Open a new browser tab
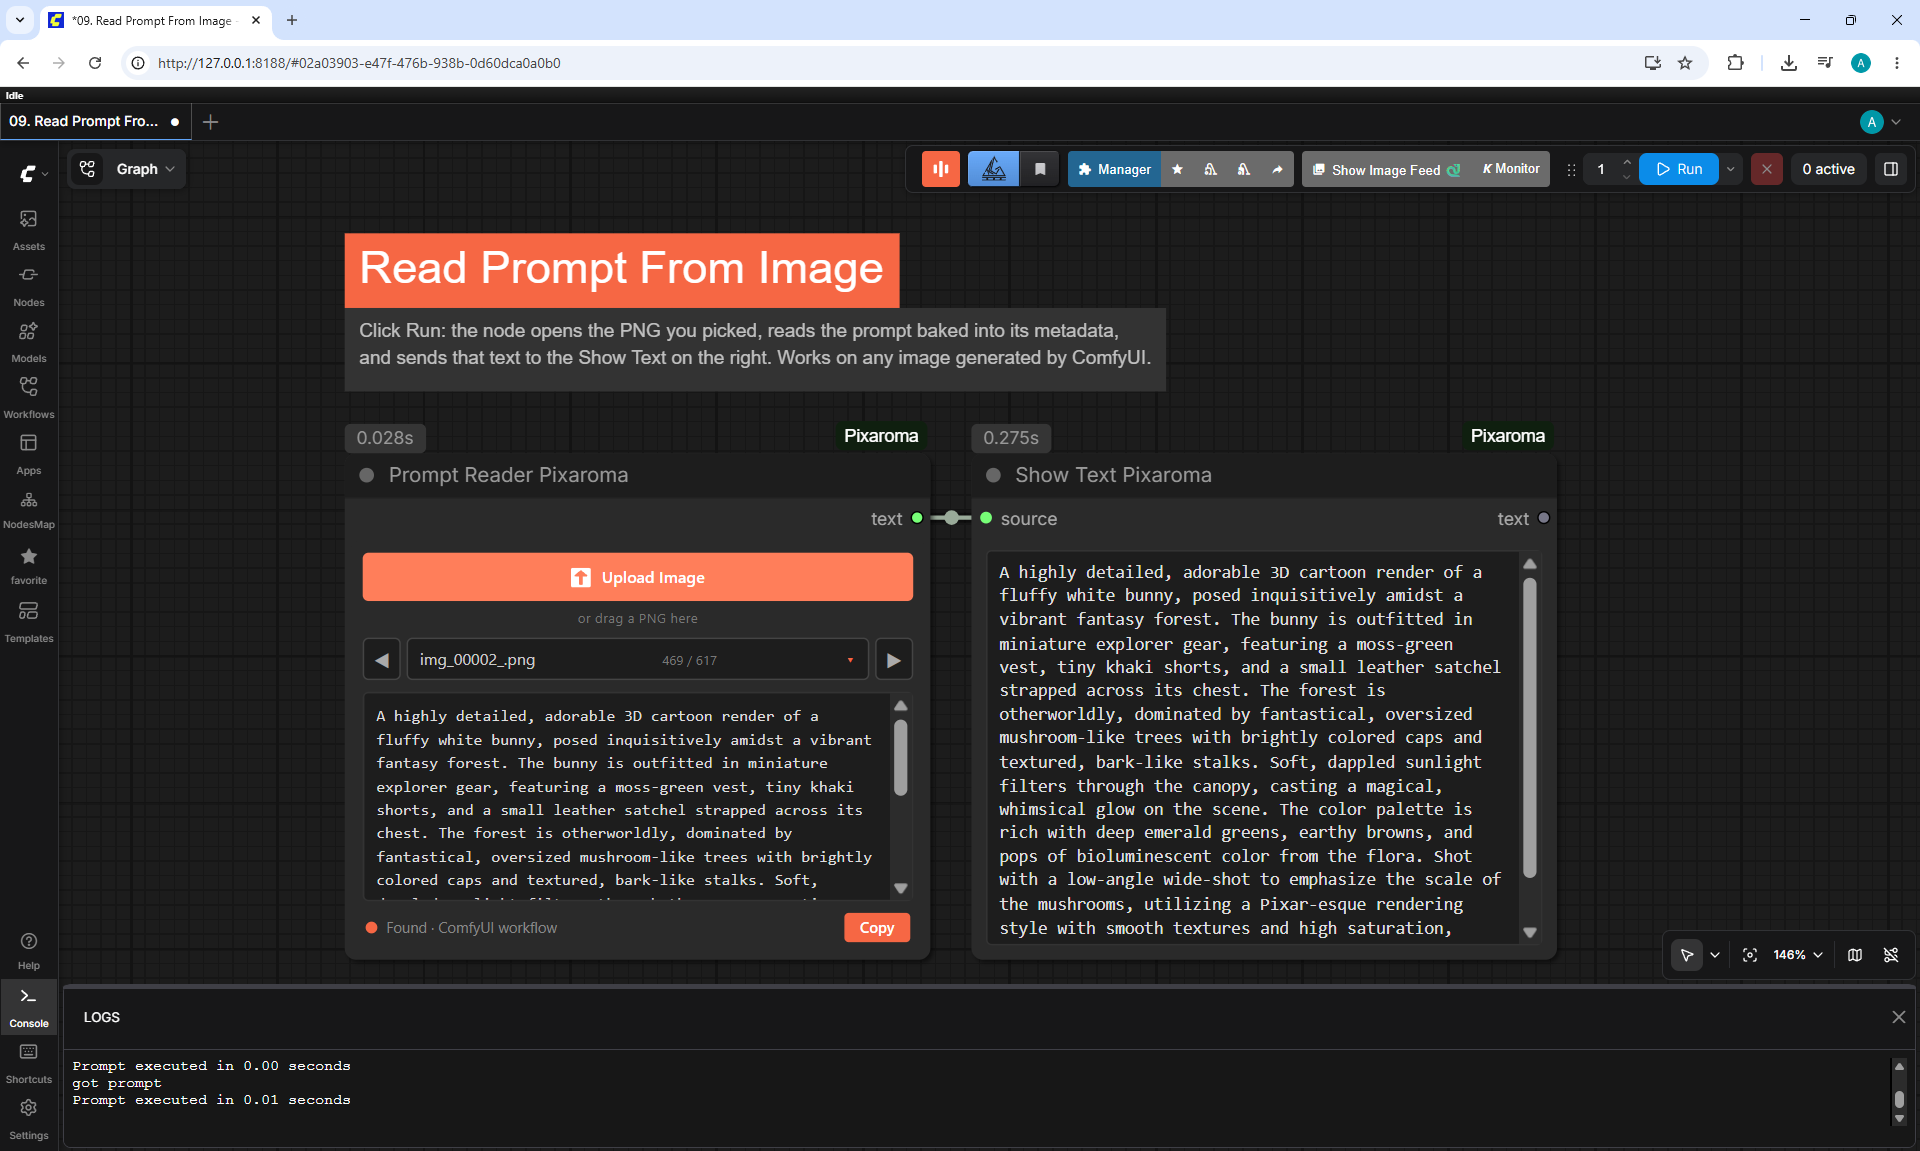The image size is (1920, 1151). click(x=292, y=20)
